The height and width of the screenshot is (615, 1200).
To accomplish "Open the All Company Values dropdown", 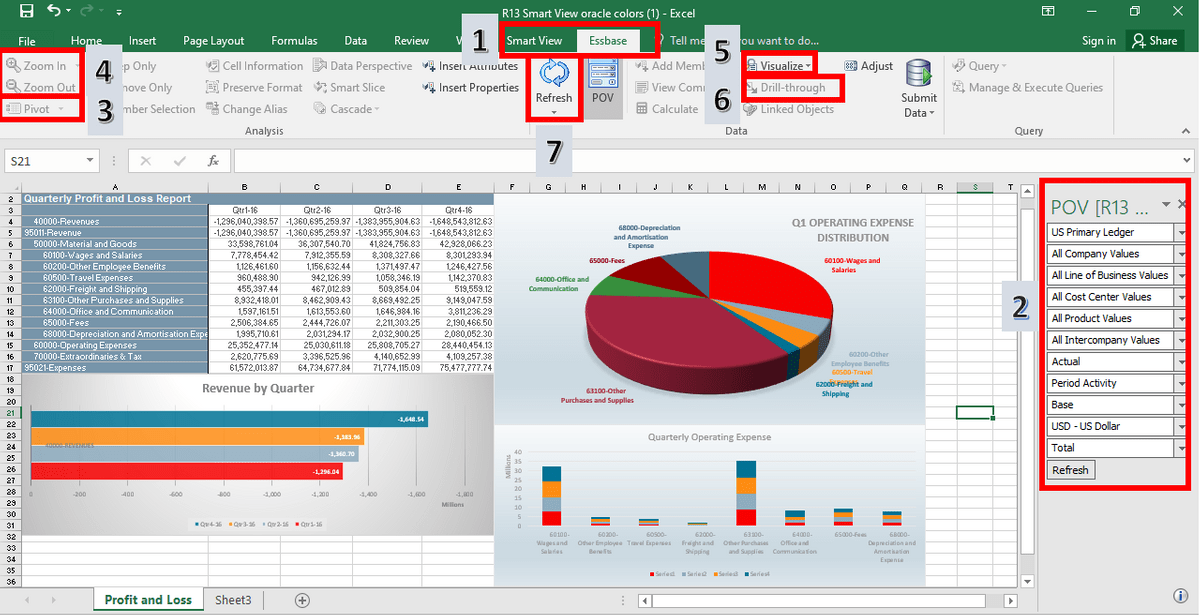I will coord(1182,254).
